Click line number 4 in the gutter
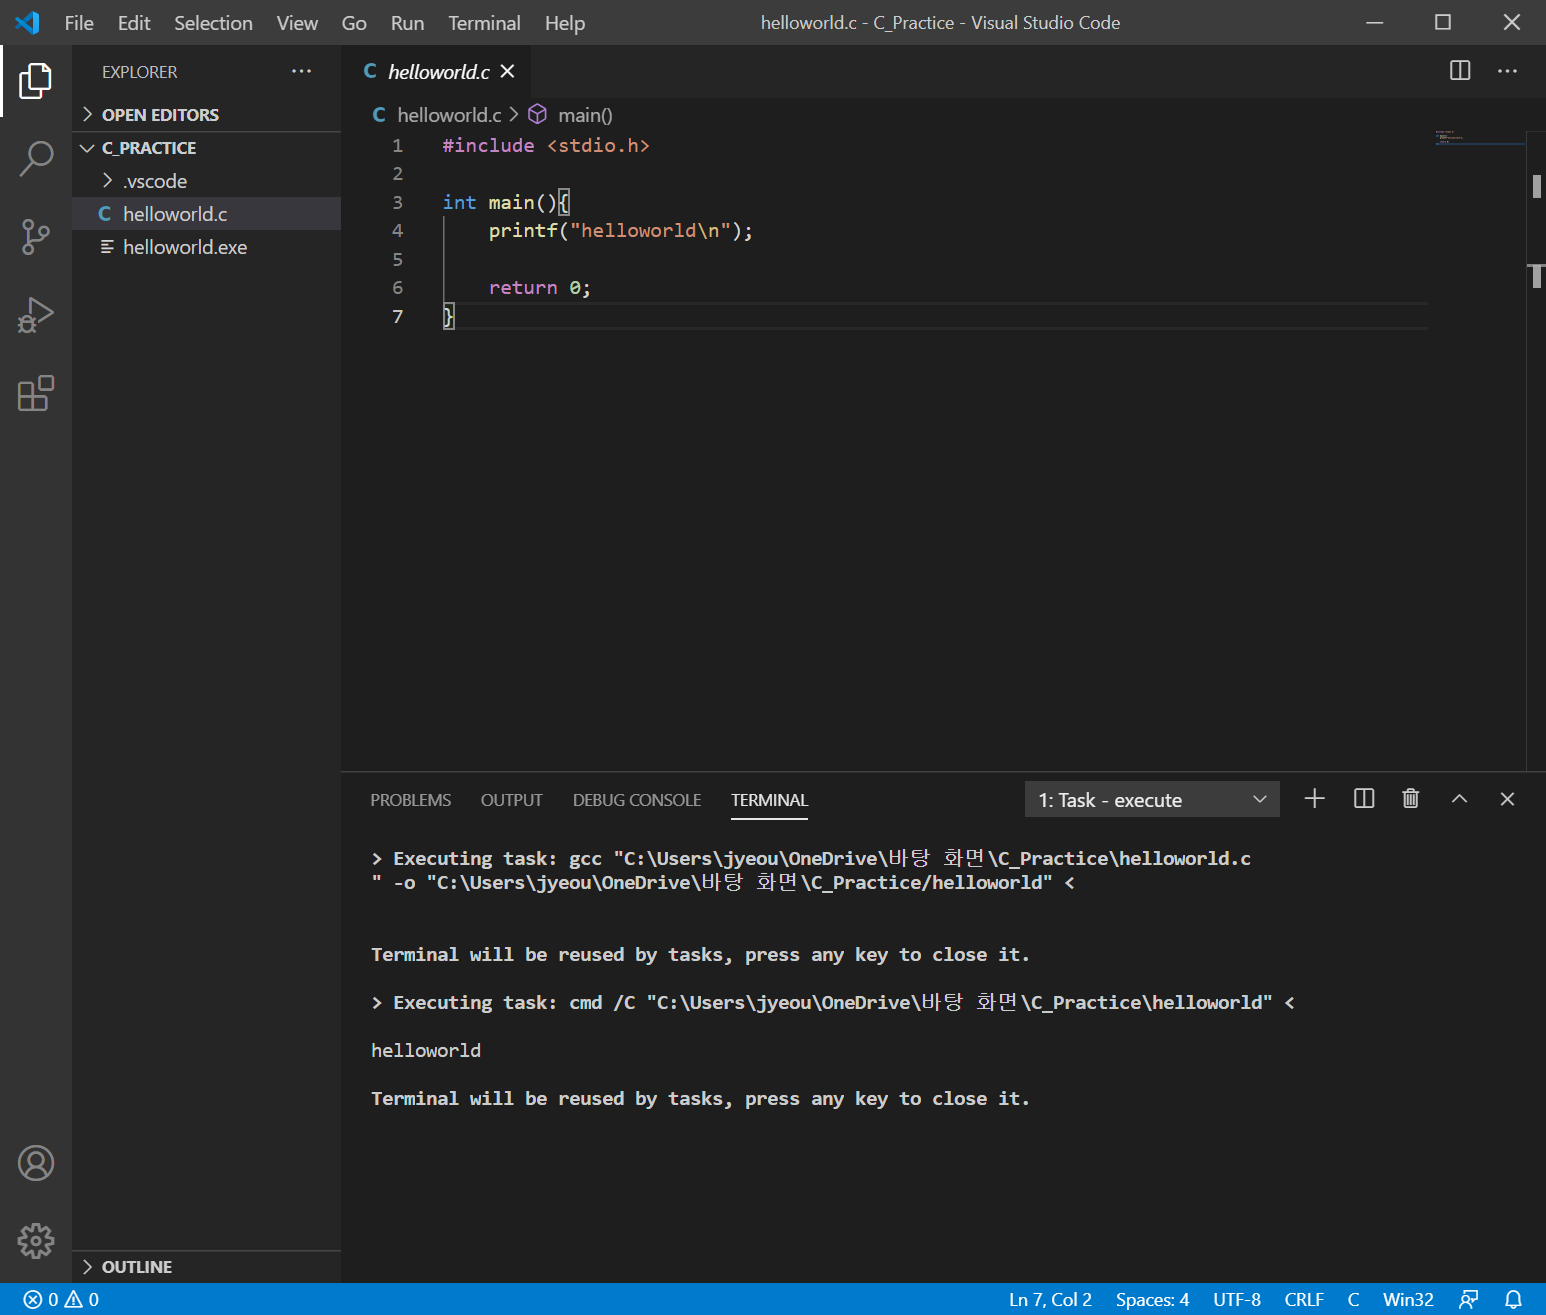1546x1315 pixels. point(397,231)
